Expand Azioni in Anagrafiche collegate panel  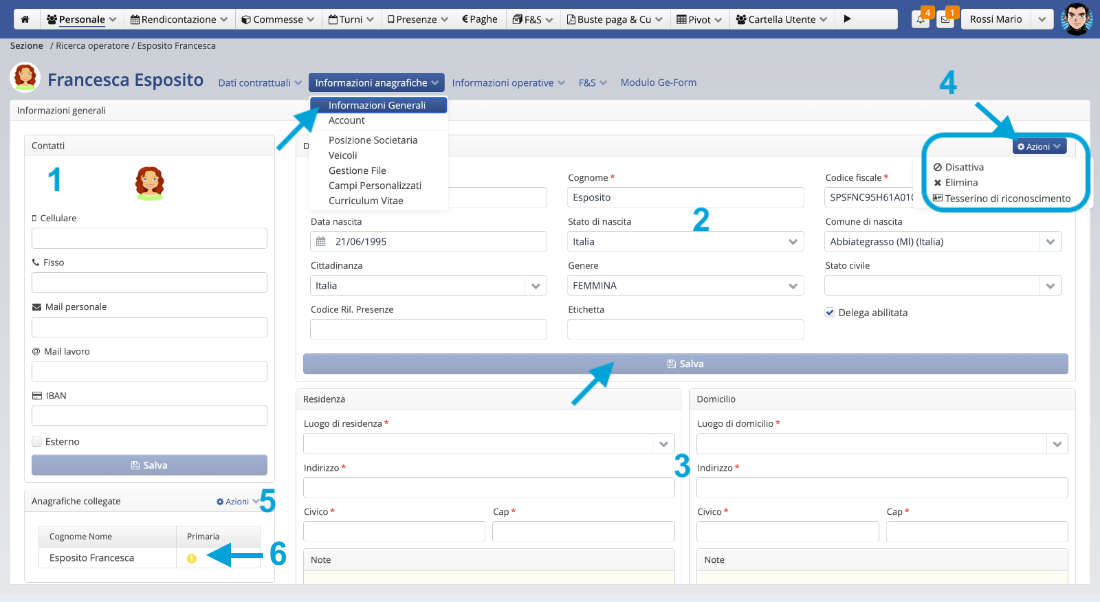(237, 501)
